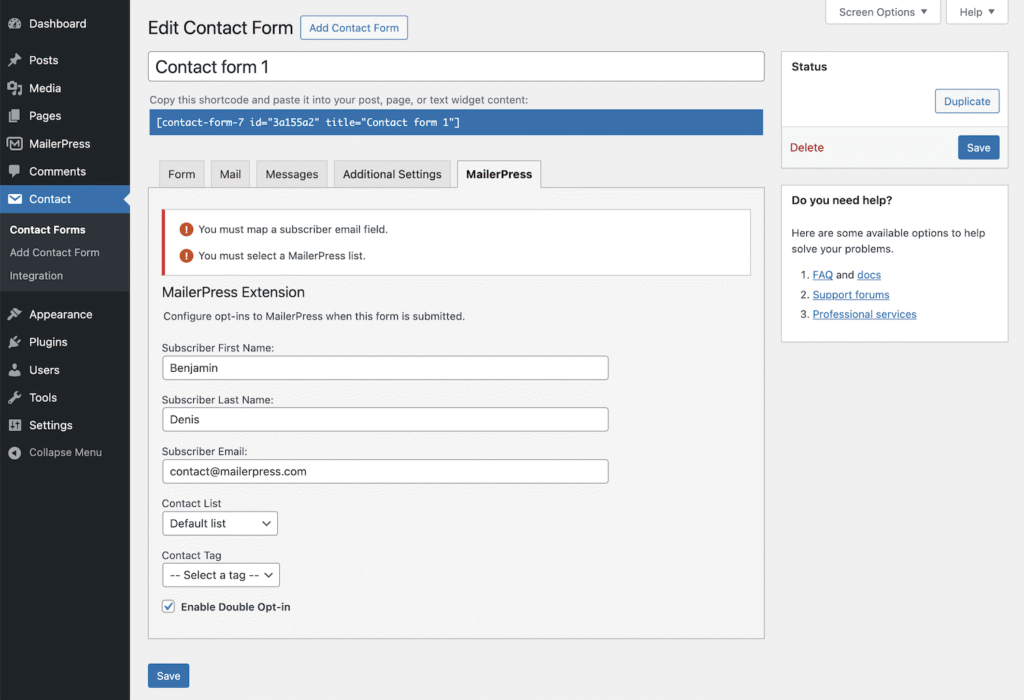Click the Subscriber Email input field
1024x700 pixels.
pyautogui.click(x=385, y=471)
